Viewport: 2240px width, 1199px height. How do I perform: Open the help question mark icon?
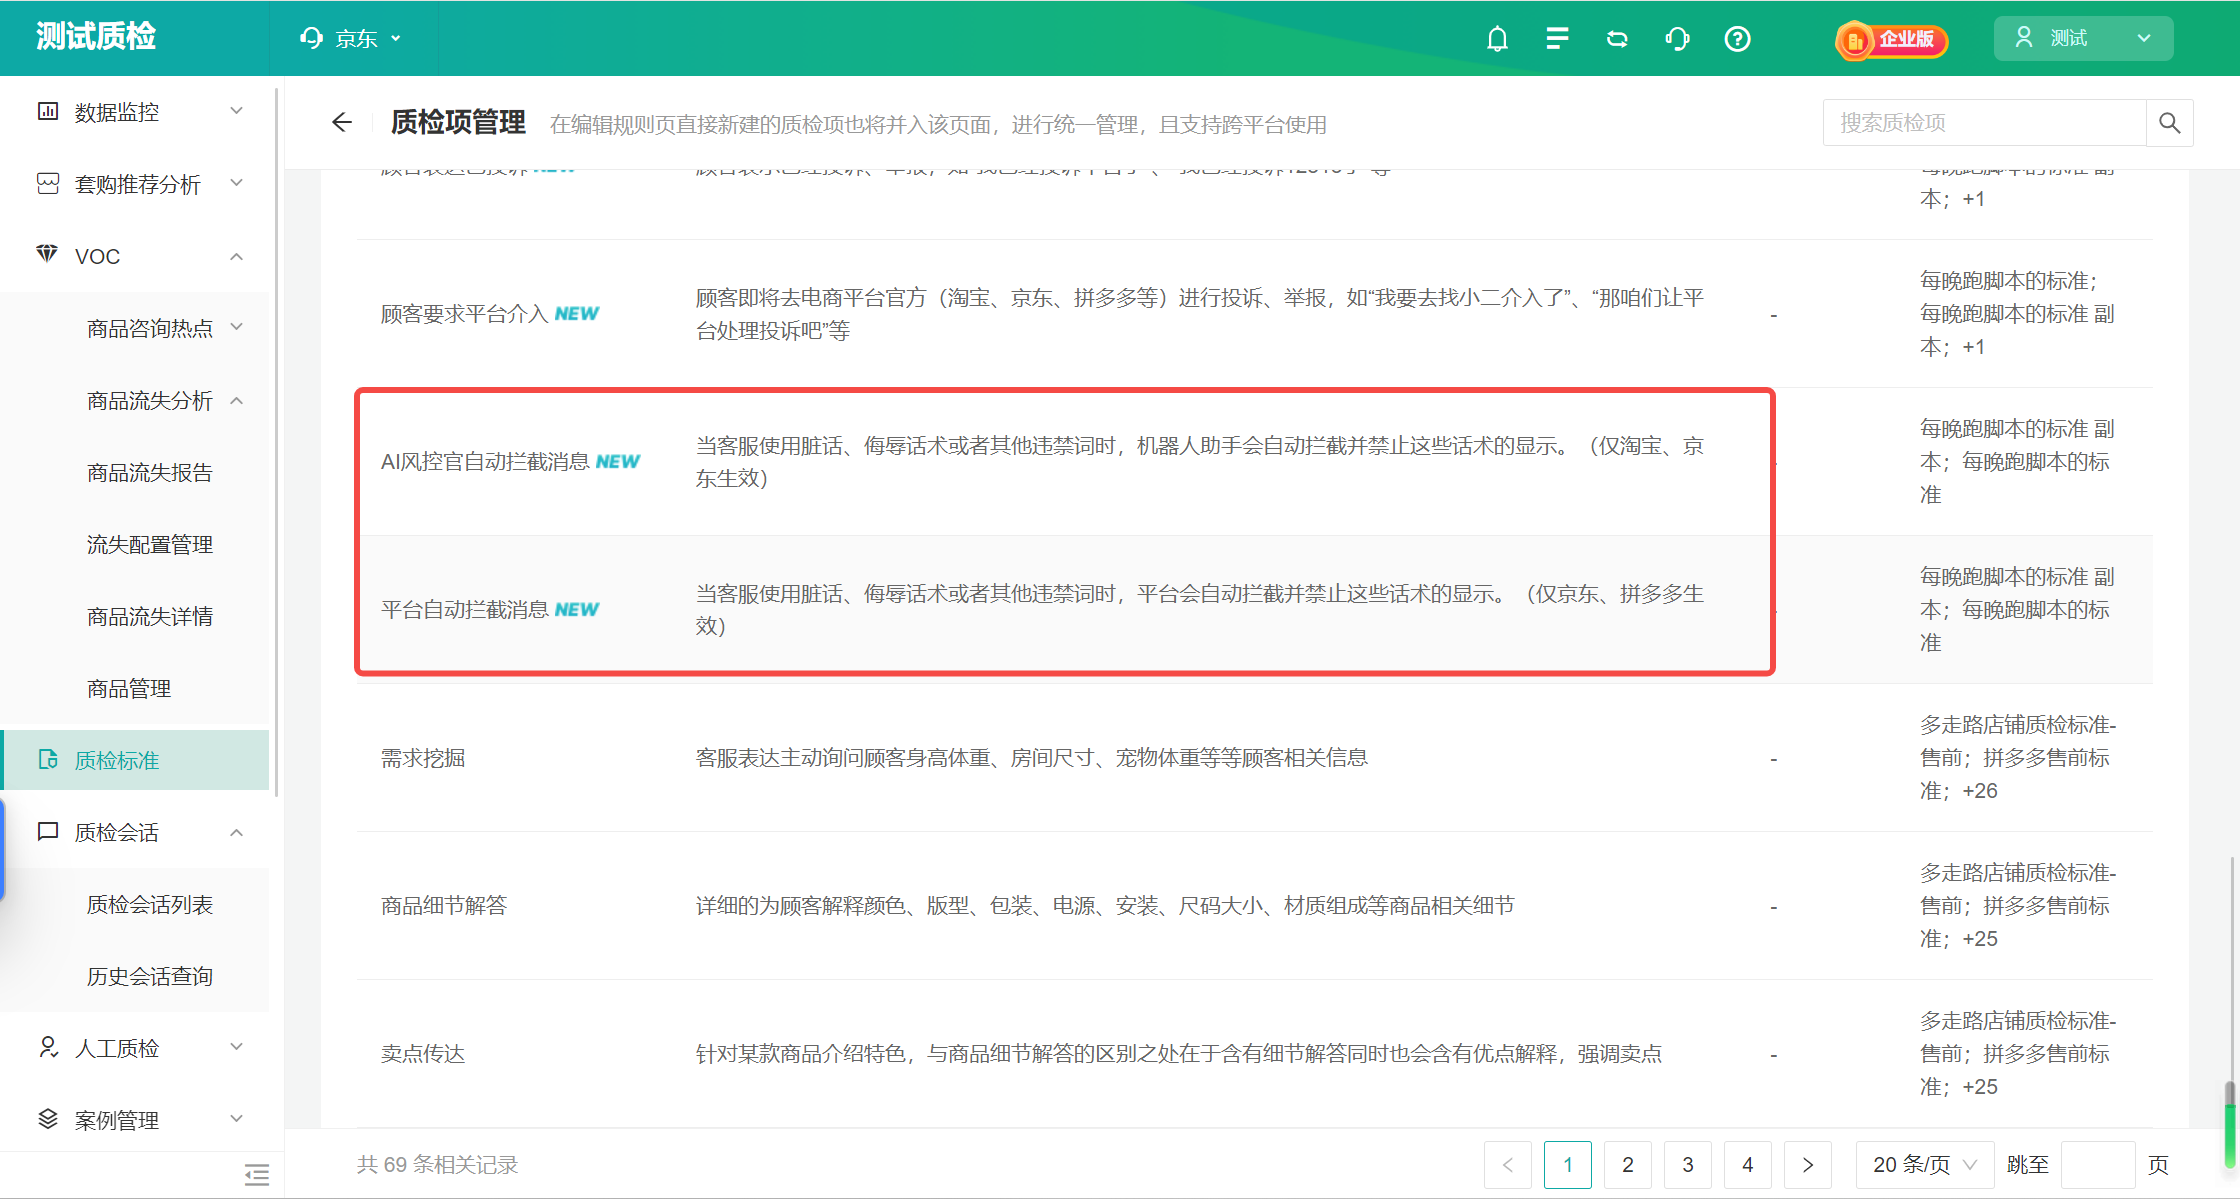coord(1738,39)
